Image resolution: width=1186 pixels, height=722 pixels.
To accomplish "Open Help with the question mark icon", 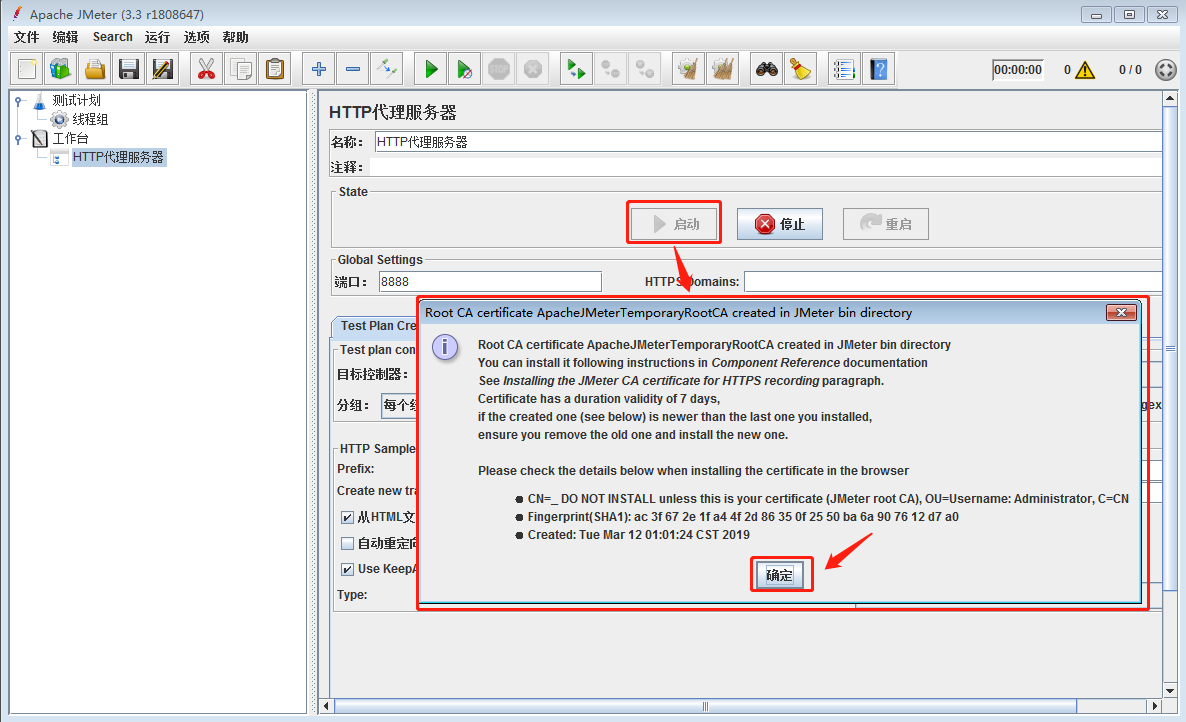I will pyautogui.click(x=878, y=70).
